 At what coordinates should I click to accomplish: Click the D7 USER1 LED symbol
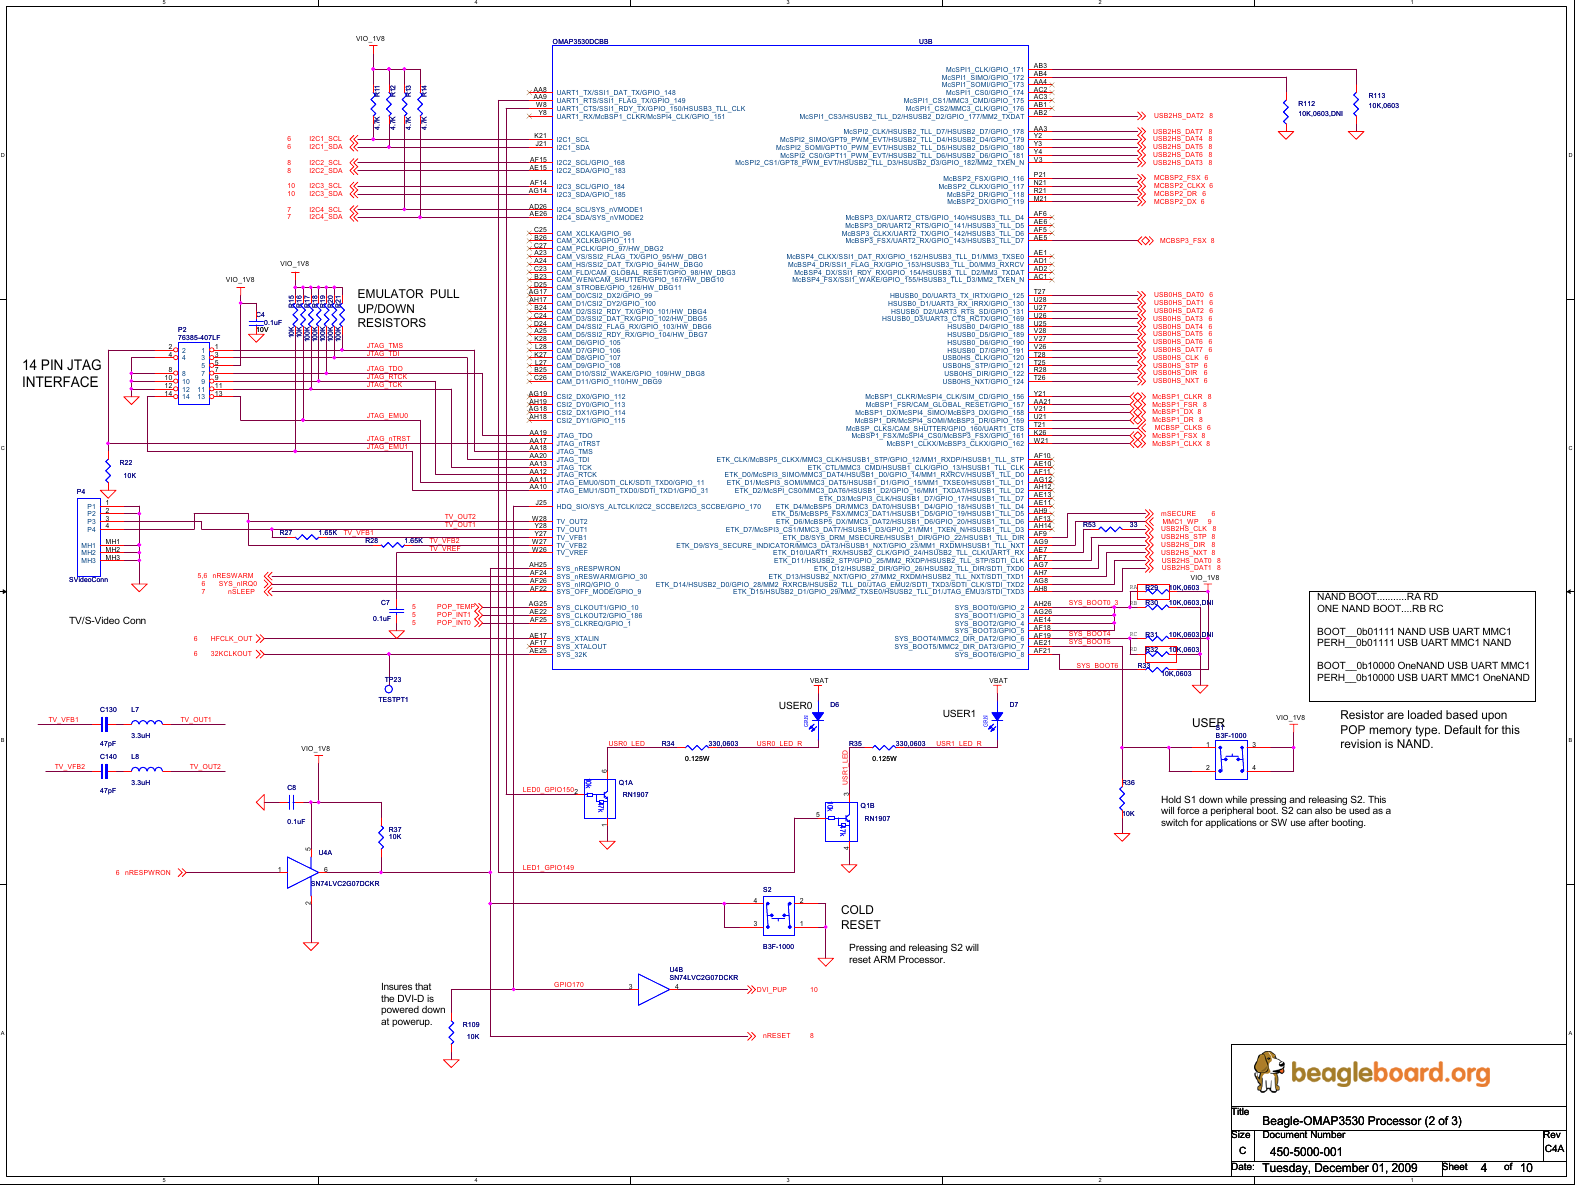point(996,717)
